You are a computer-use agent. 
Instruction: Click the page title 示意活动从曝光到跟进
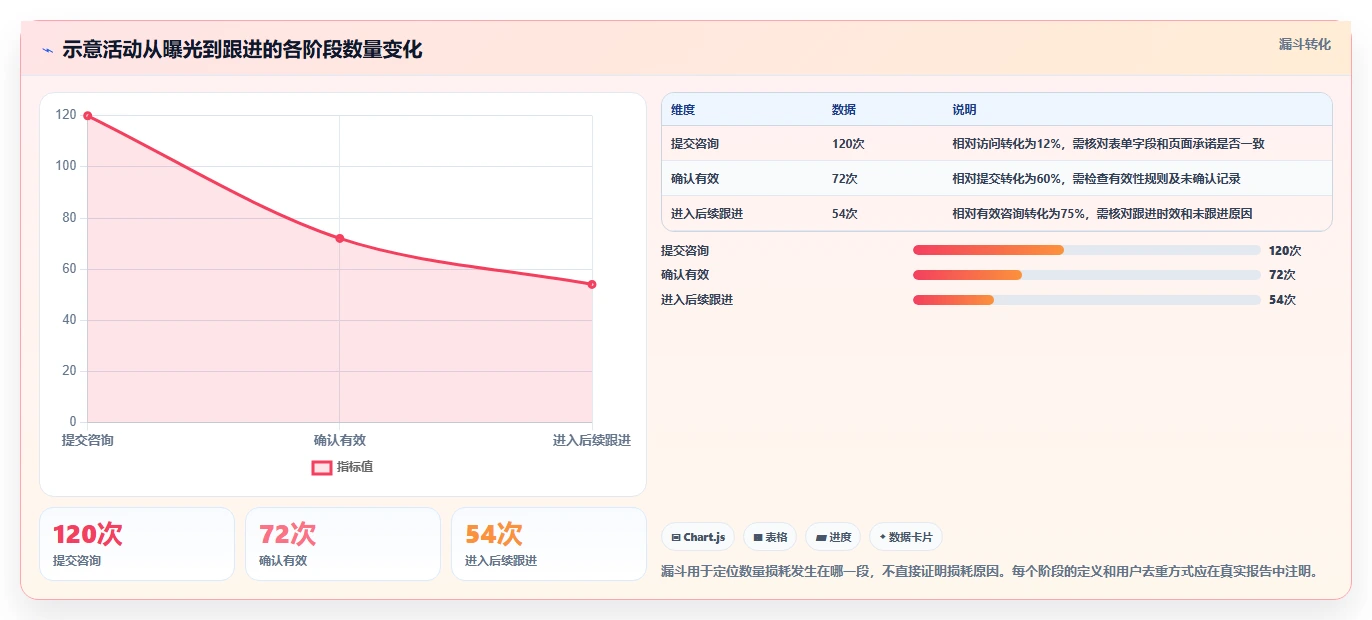243,50
